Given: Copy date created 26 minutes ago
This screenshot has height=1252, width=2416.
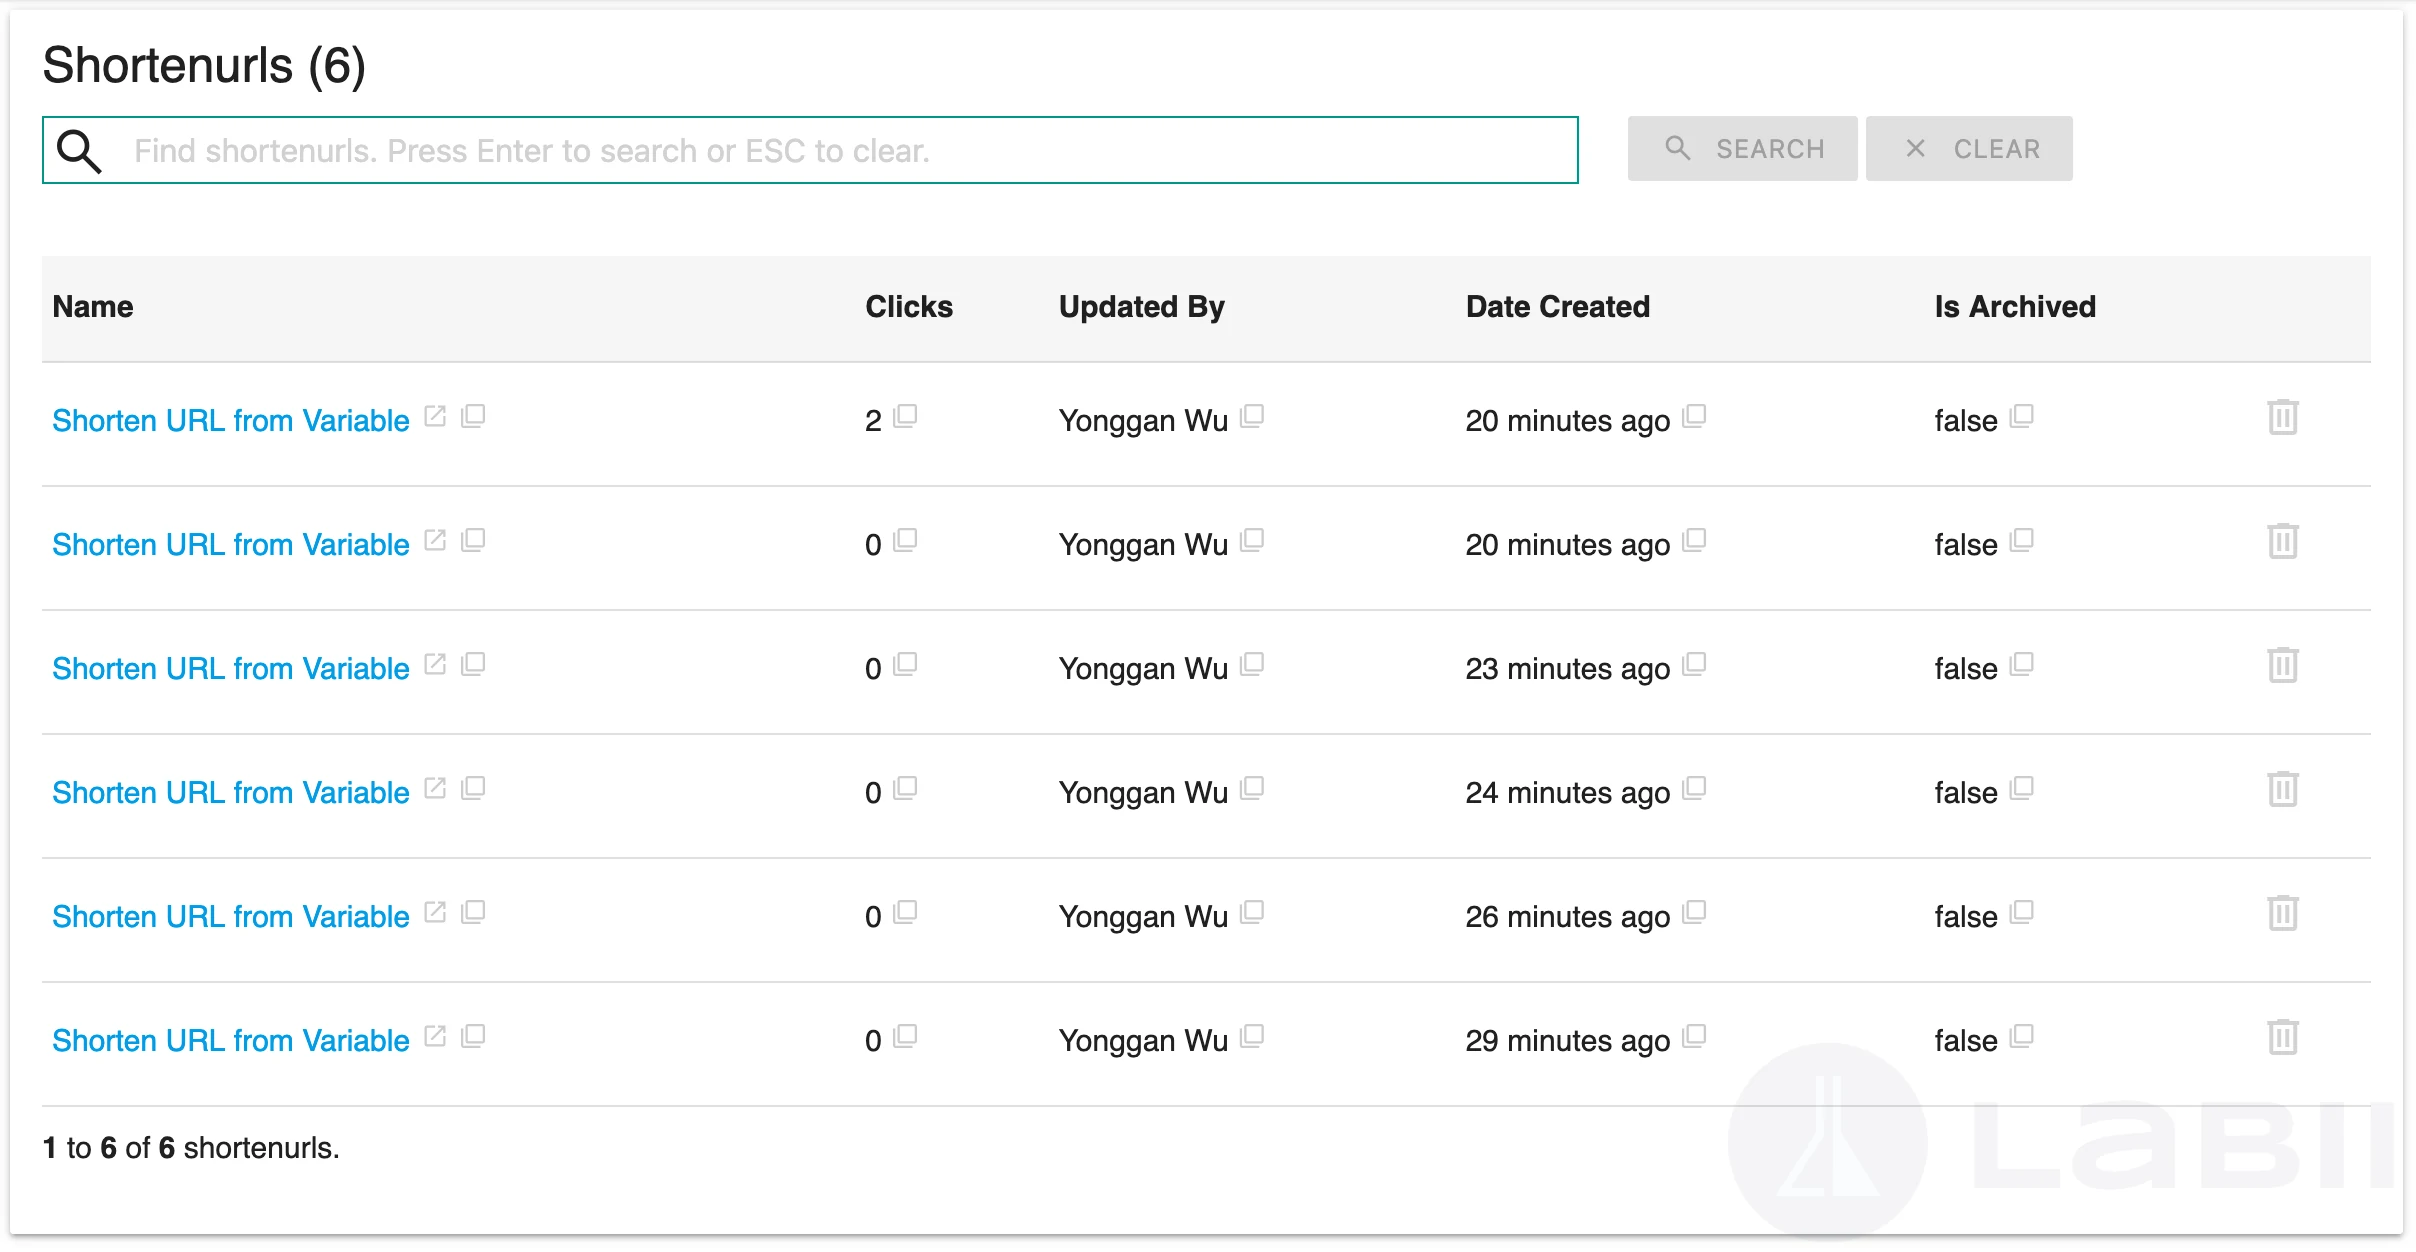Looking at the screenshot, I should tap(1694, 912).
